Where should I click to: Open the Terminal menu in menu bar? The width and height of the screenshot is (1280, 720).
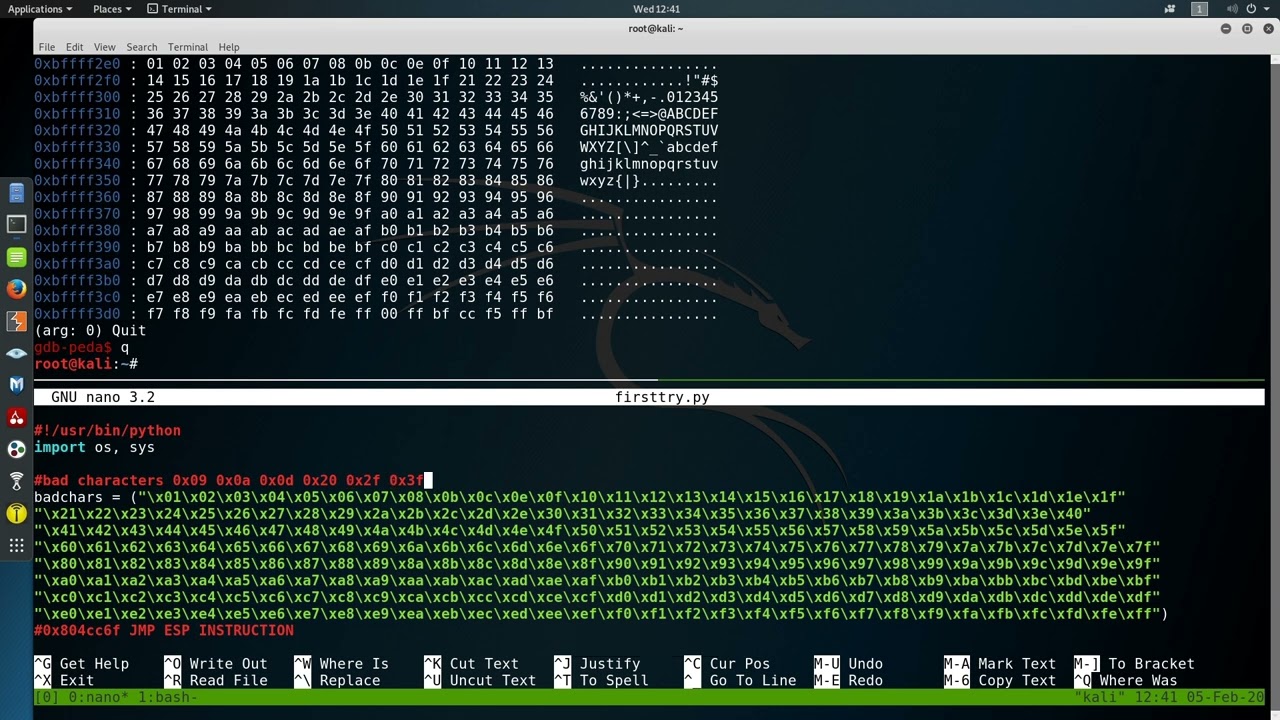tap(187, 47)
